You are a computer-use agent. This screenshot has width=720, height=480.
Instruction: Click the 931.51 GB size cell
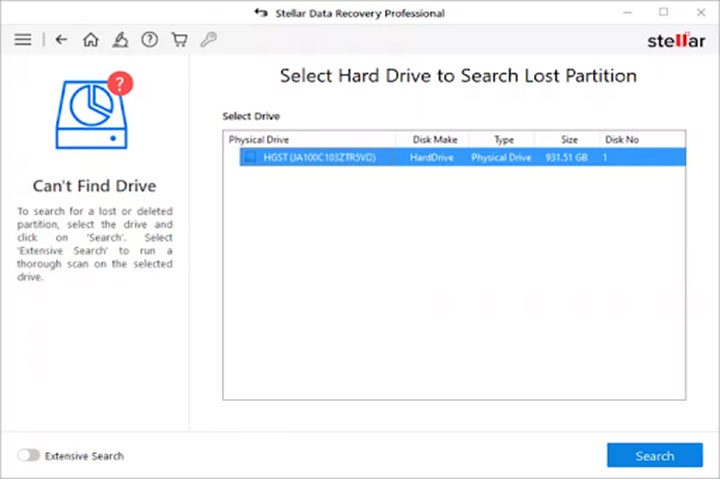tap(567, 158)
